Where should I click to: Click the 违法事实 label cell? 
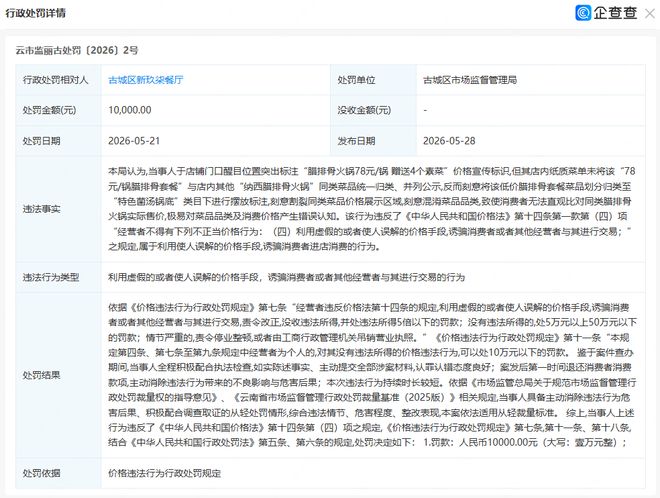[58, 209]
